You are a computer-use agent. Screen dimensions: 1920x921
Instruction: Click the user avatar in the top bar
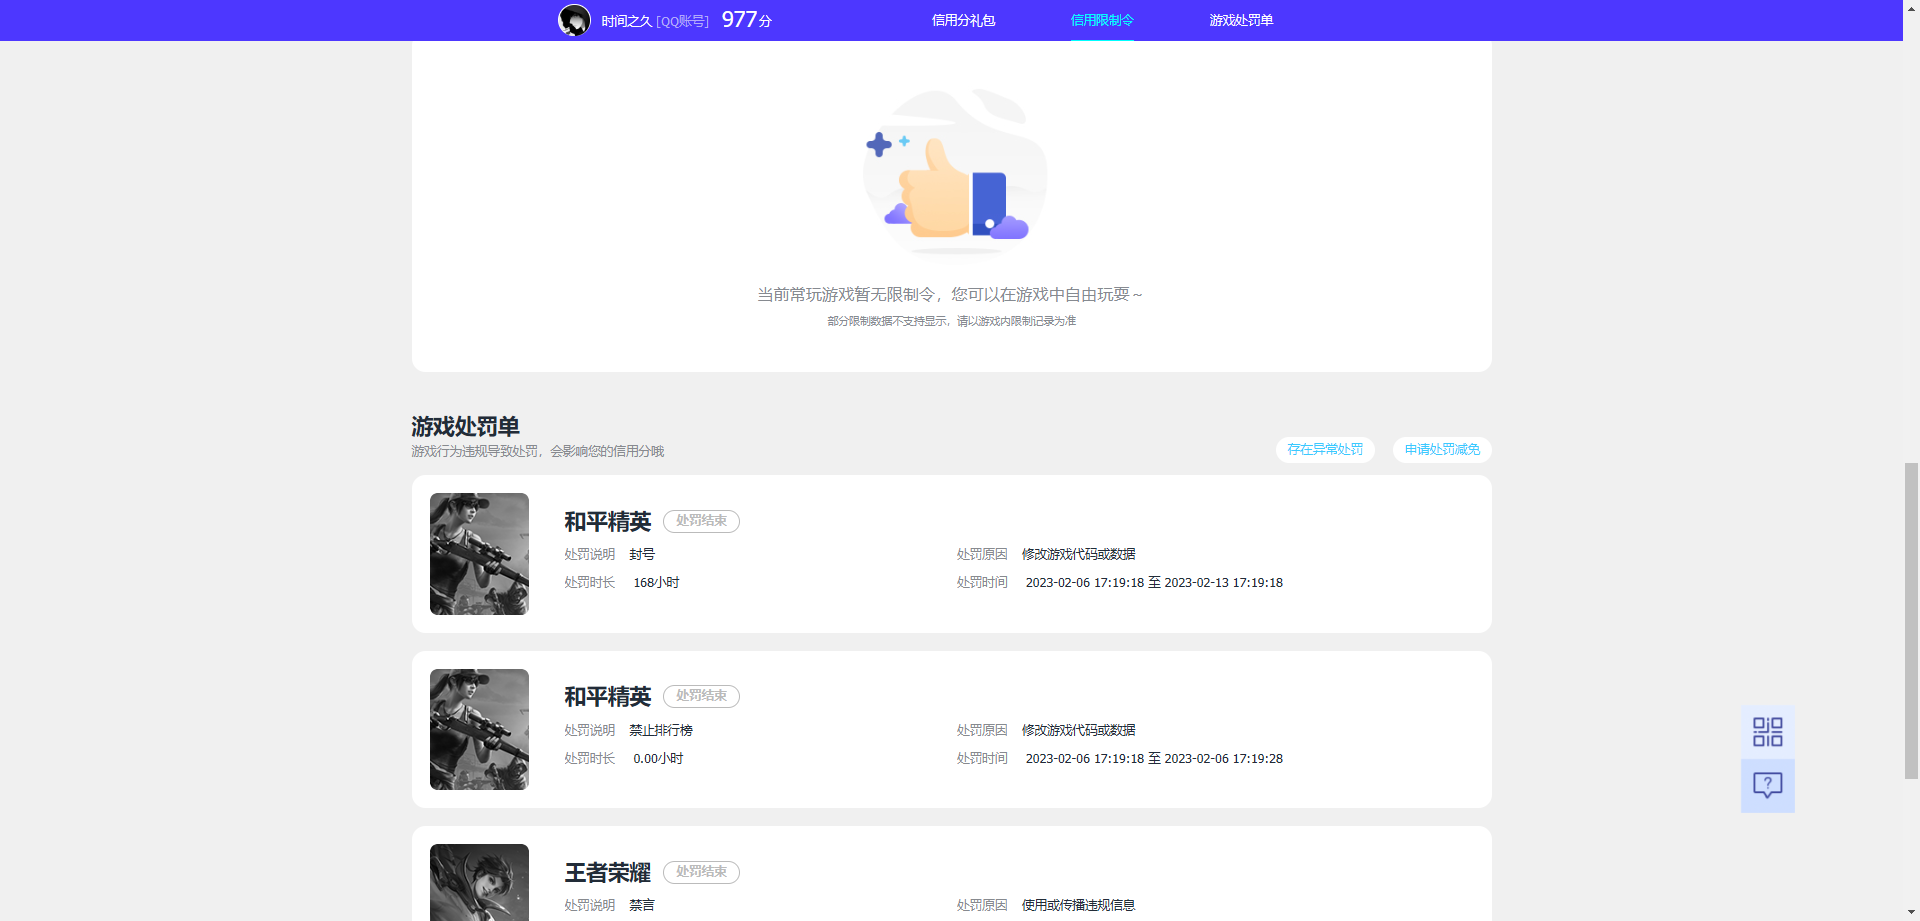(575, 20)
